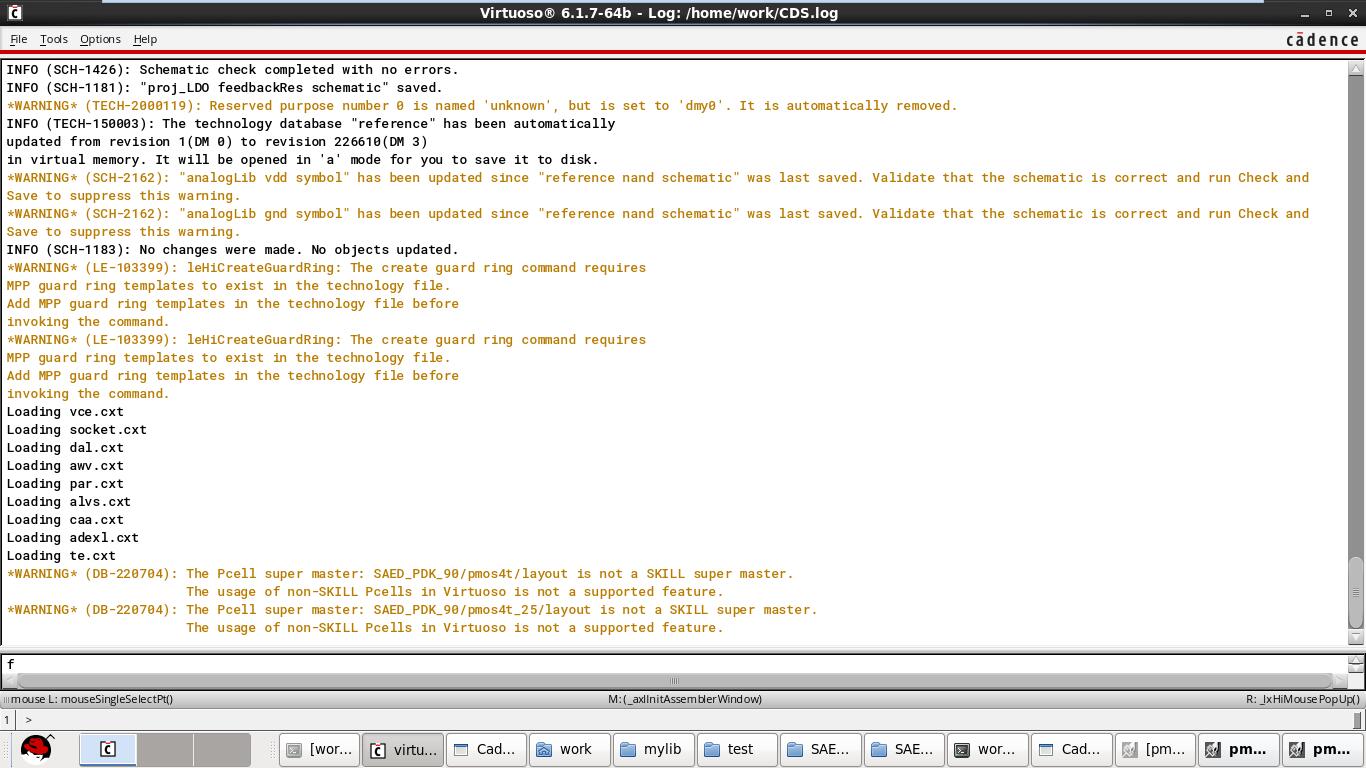Activate the "virtu..." taskbar window button
This screenshot has height=768, width=1366.
pos(403,749)
